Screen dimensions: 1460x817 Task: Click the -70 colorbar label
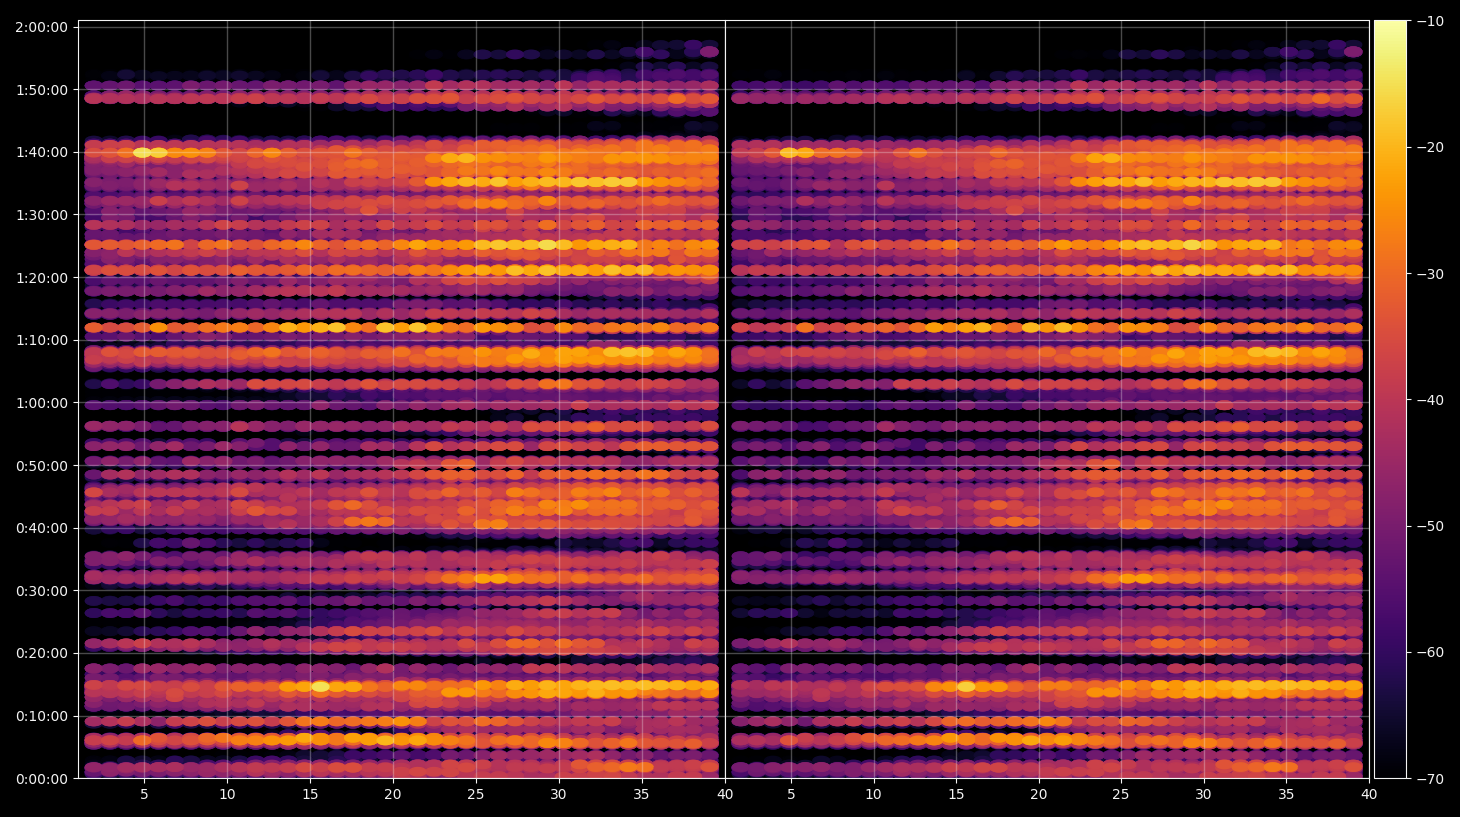coord(1429,778)
